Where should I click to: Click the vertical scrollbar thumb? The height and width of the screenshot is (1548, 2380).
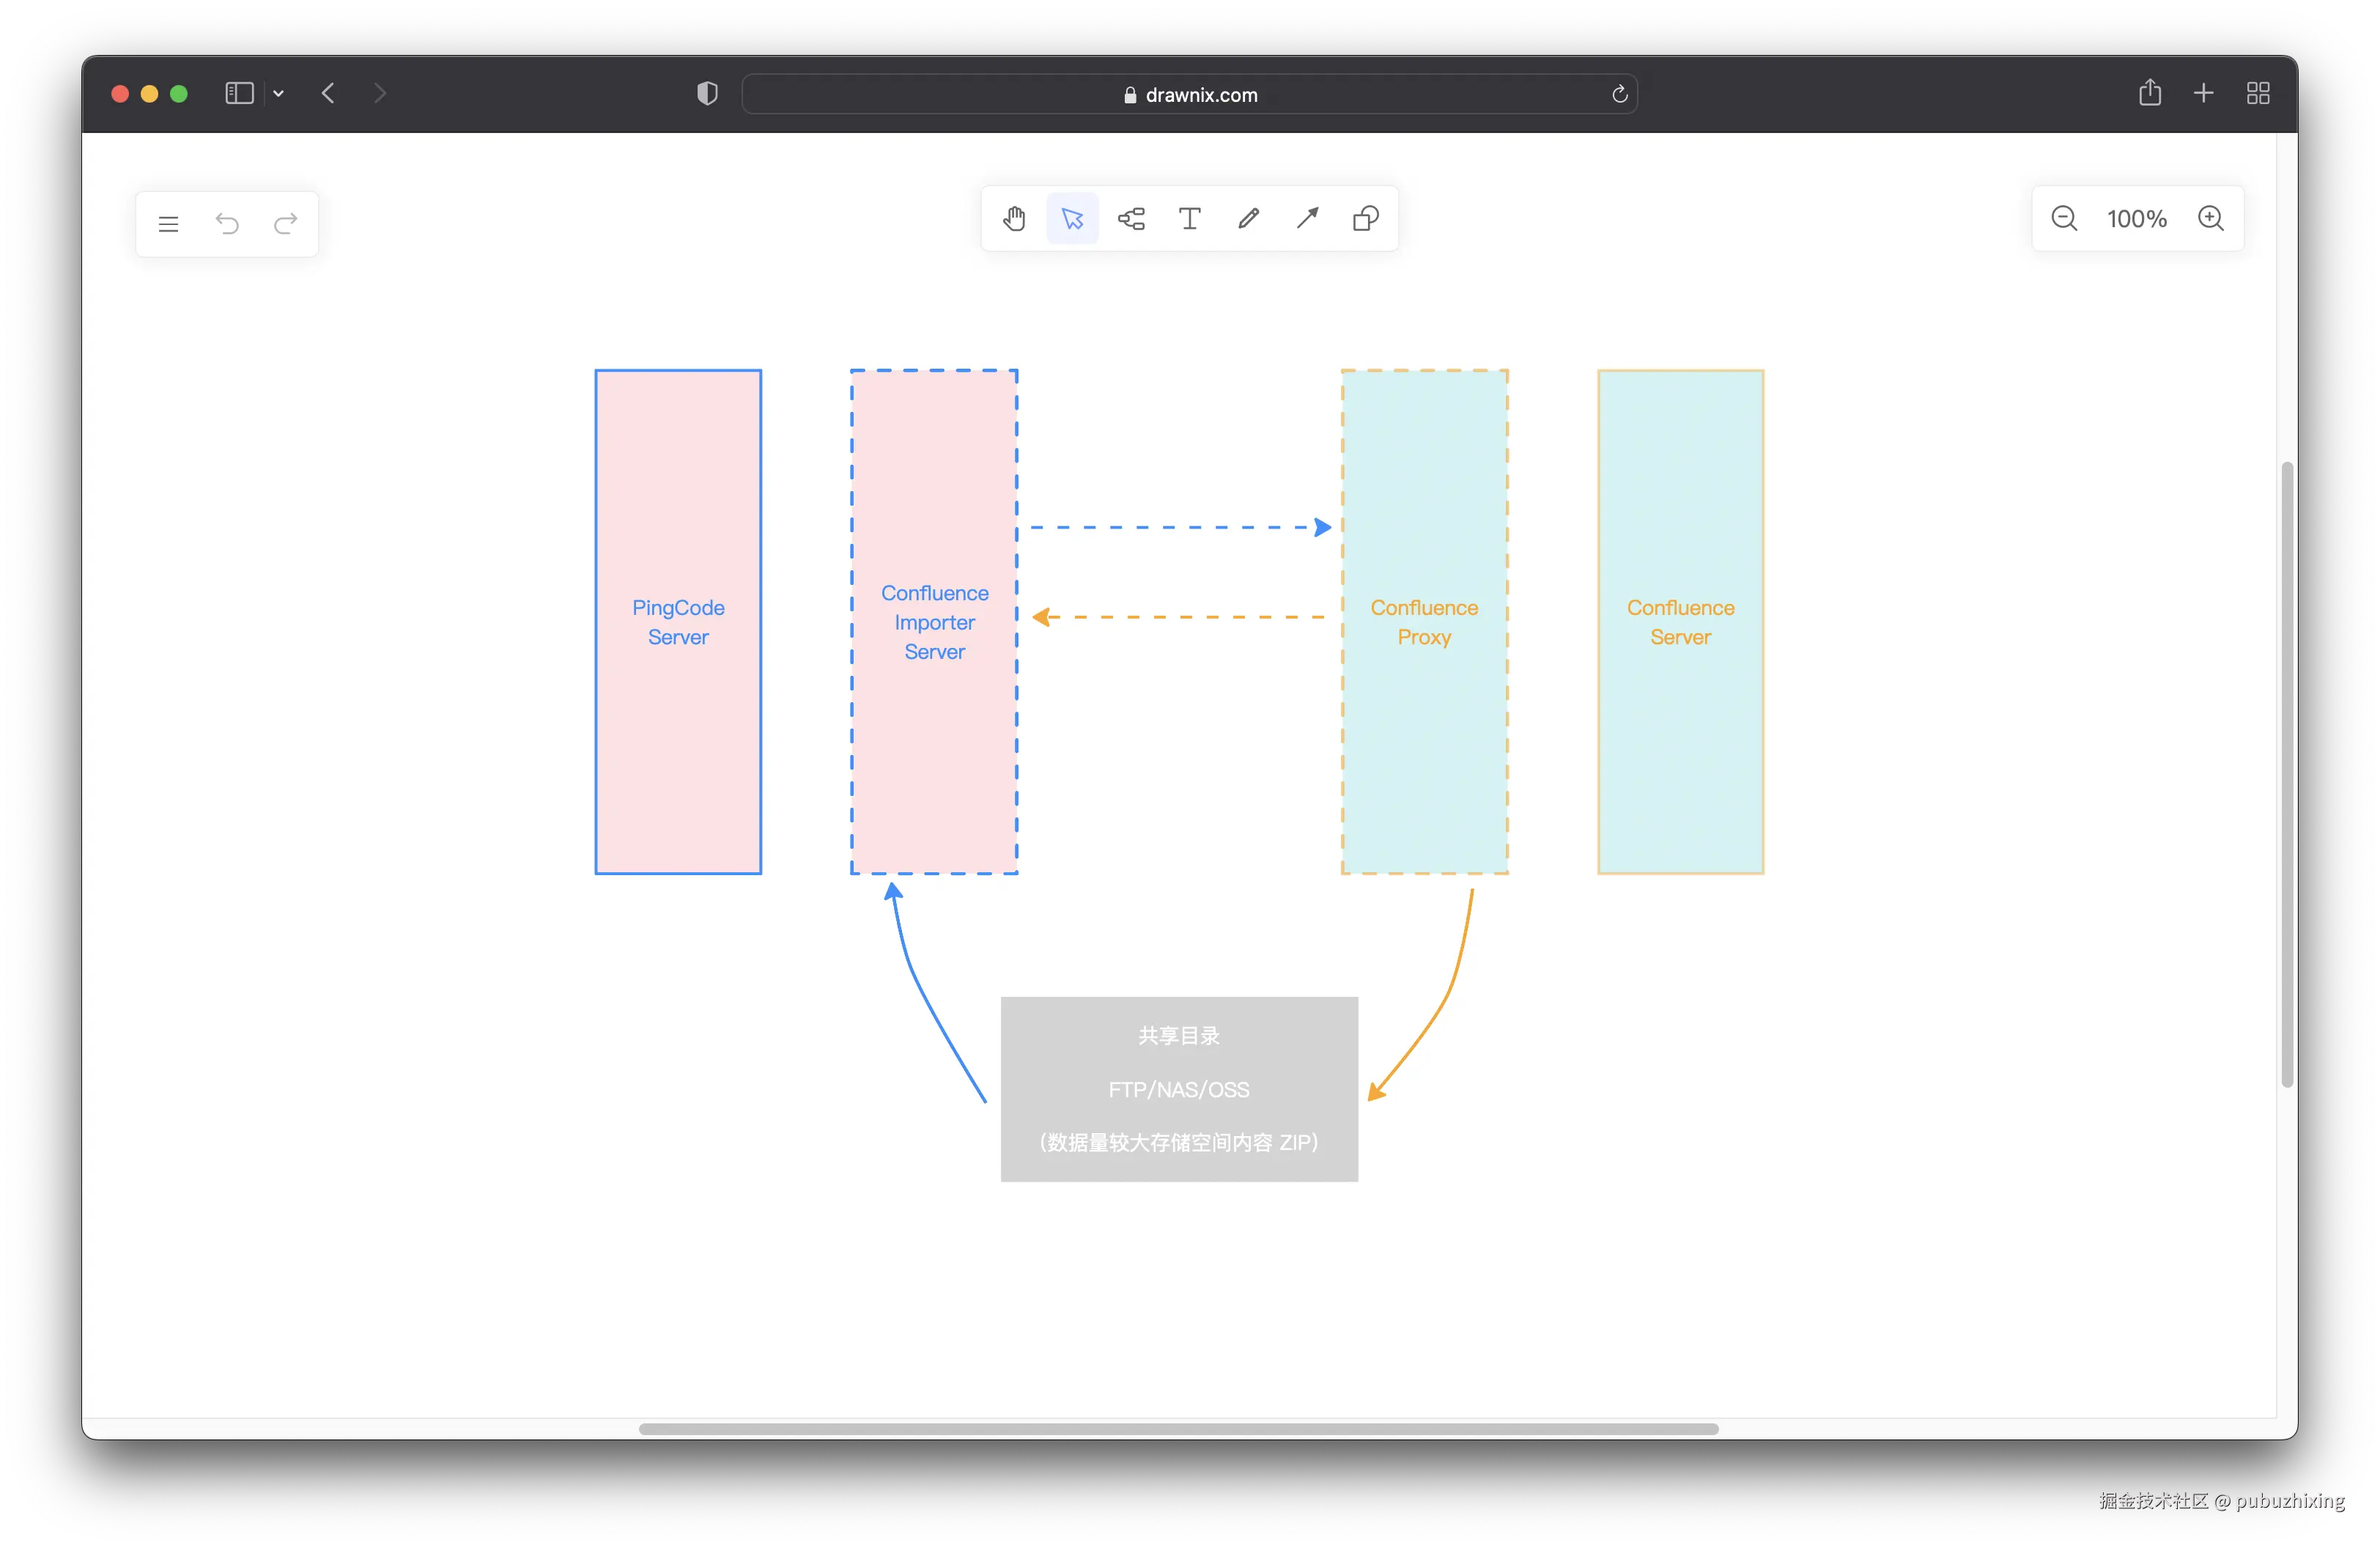coord(2286,774)
